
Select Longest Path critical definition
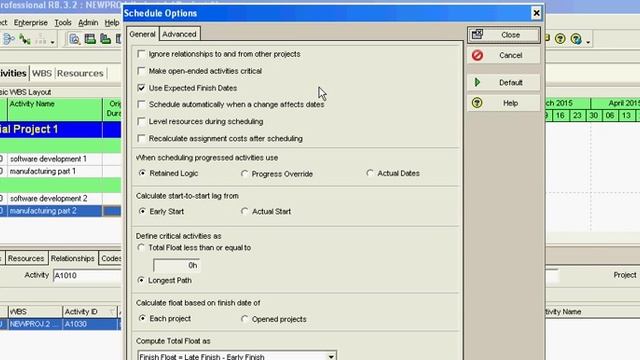click(x=141, y=280)
